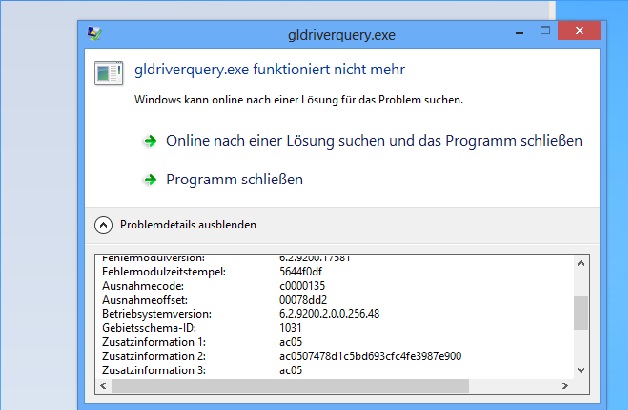Click the Zusatzinformation 1 label
628x410 pixels.
tap(154, 342)
